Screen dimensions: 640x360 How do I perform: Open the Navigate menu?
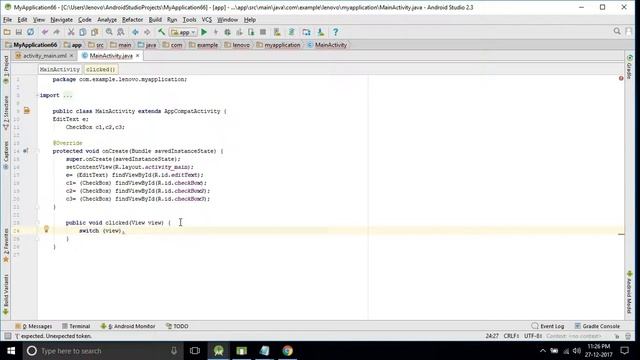[61, 20]
